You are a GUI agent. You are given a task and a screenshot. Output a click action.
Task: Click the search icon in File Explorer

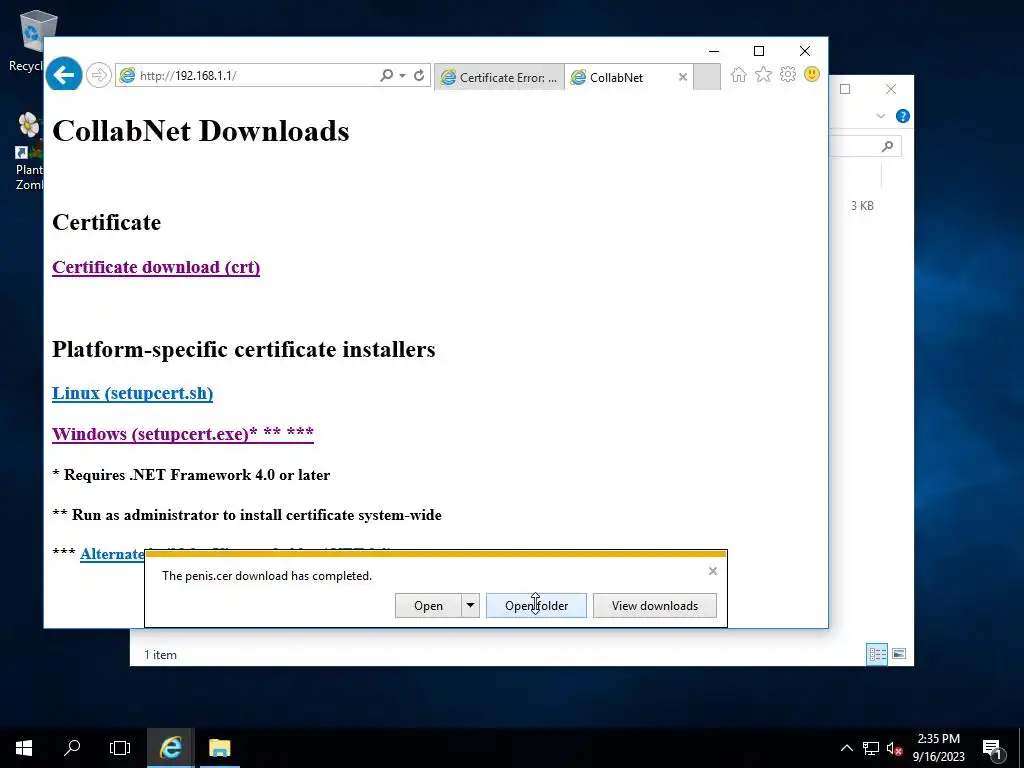tap(887, 146)
